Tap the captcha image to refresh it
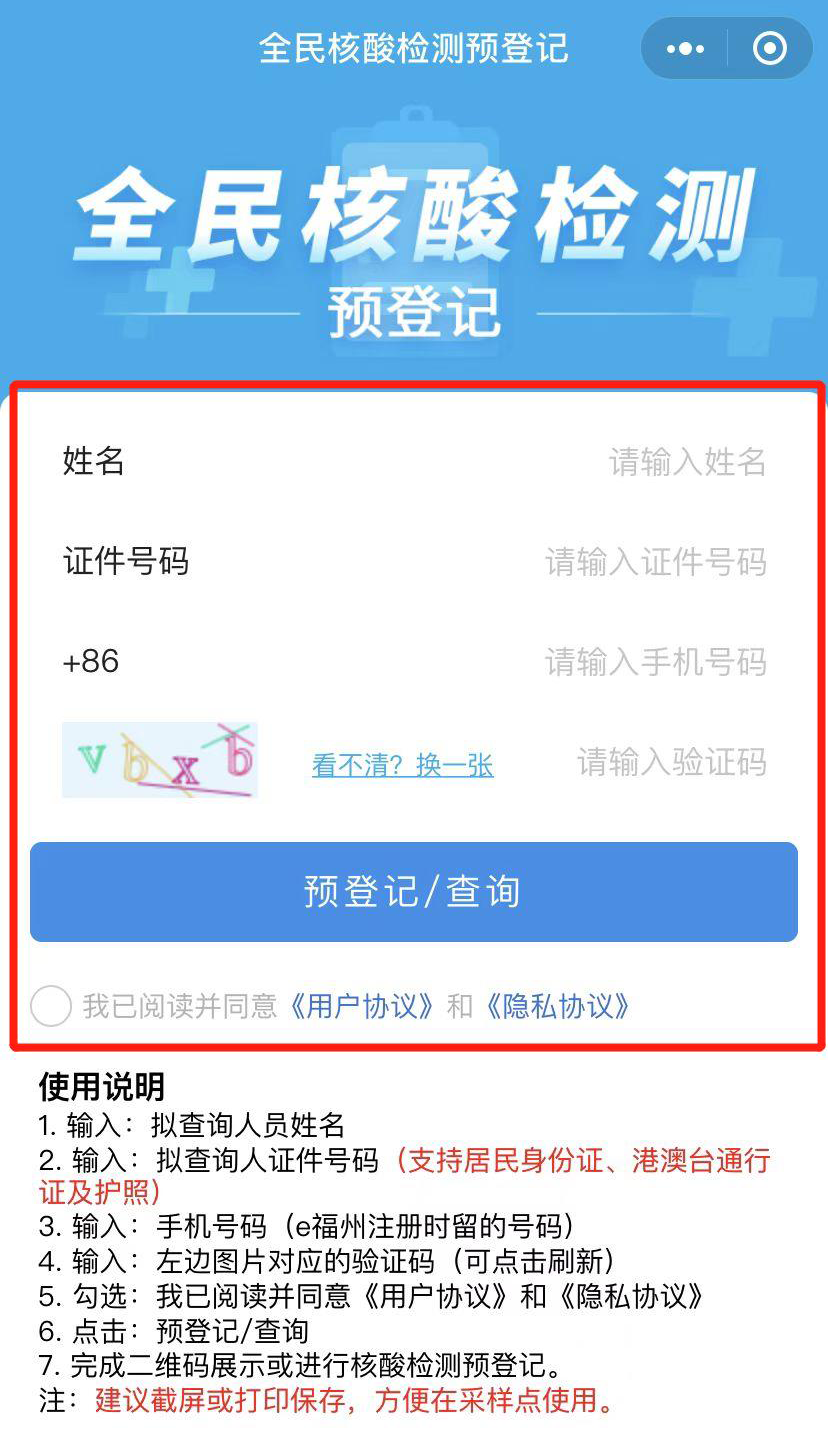828x1448 pixels. coord(160,760)
